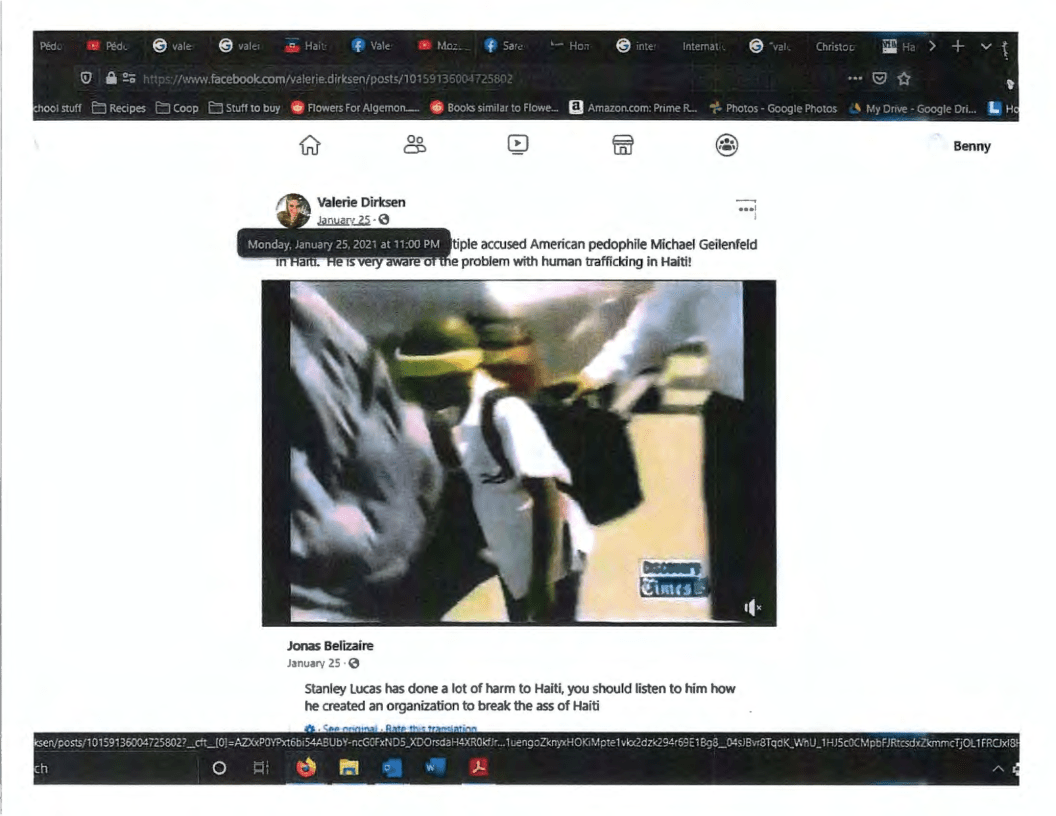Bookmark page with the star icon
Viewport: 1056px width, 816px height.
tap(905, 78)
